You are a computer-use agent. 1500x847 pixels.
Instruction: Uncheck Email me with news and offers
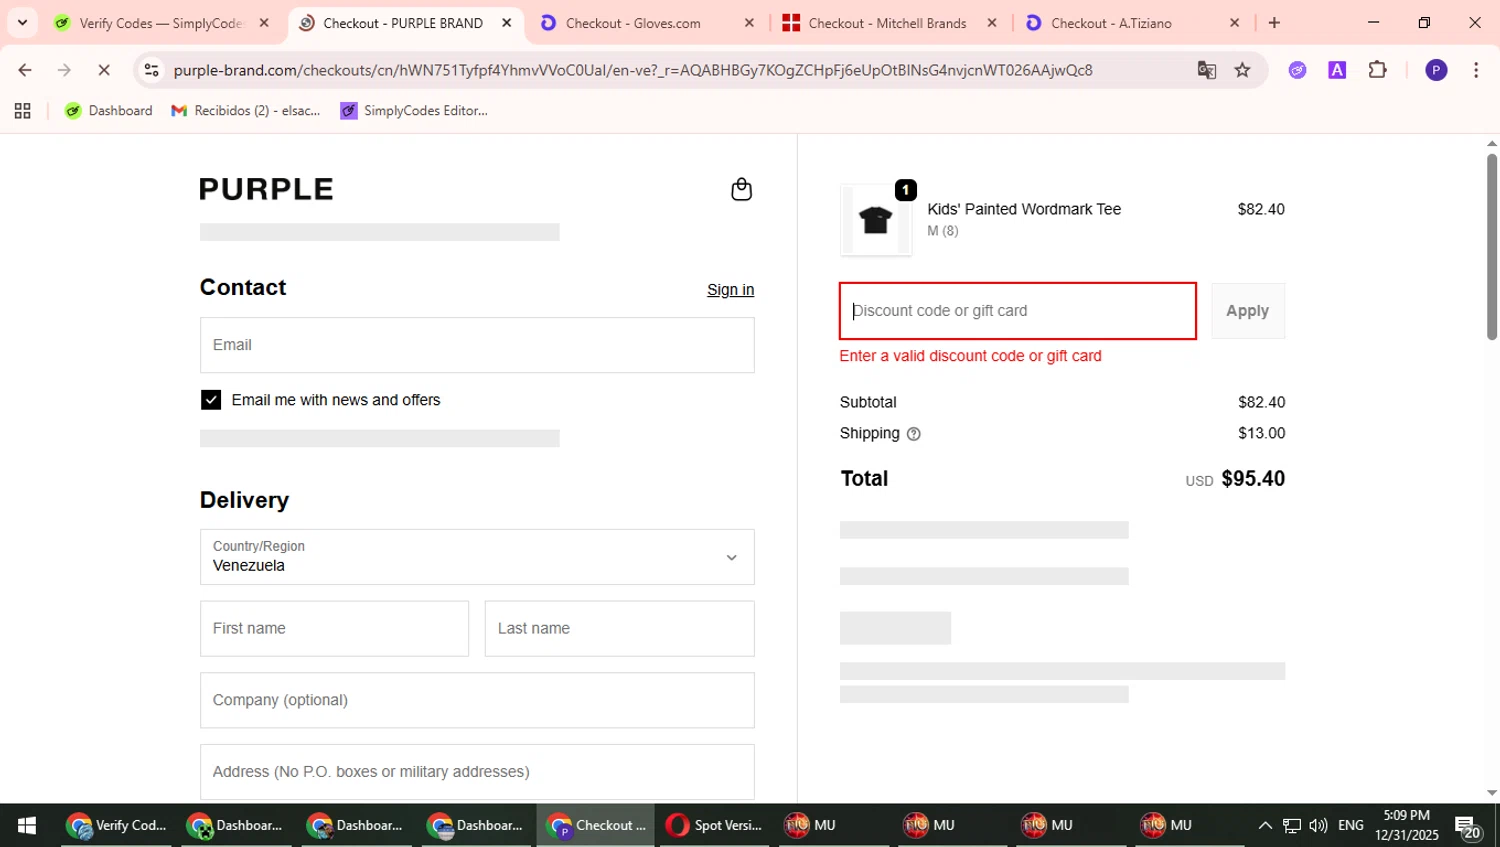coord(211,400)
